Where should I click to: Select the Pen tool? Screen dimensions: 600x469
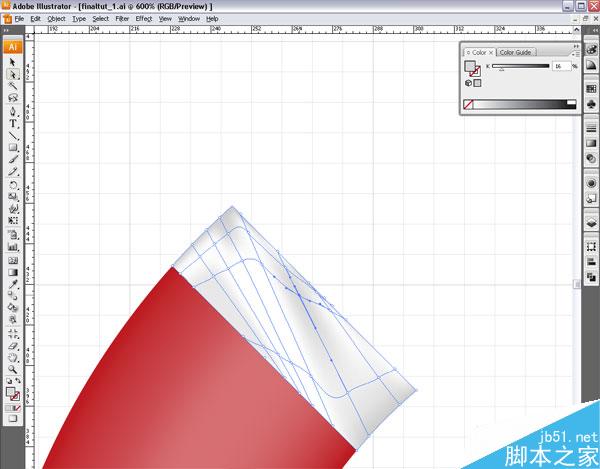click(x=13, y=112)
